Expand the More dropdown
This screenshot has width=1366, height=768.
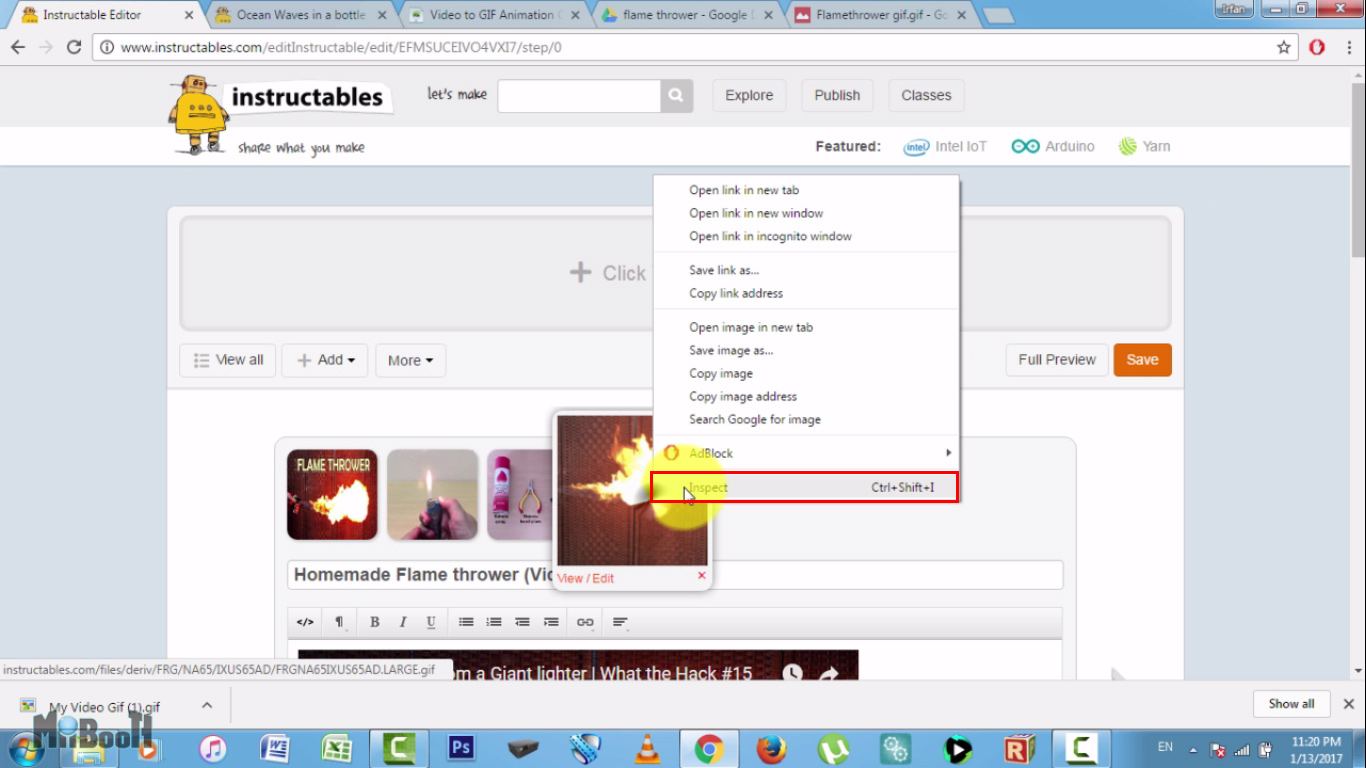(411, 360)
